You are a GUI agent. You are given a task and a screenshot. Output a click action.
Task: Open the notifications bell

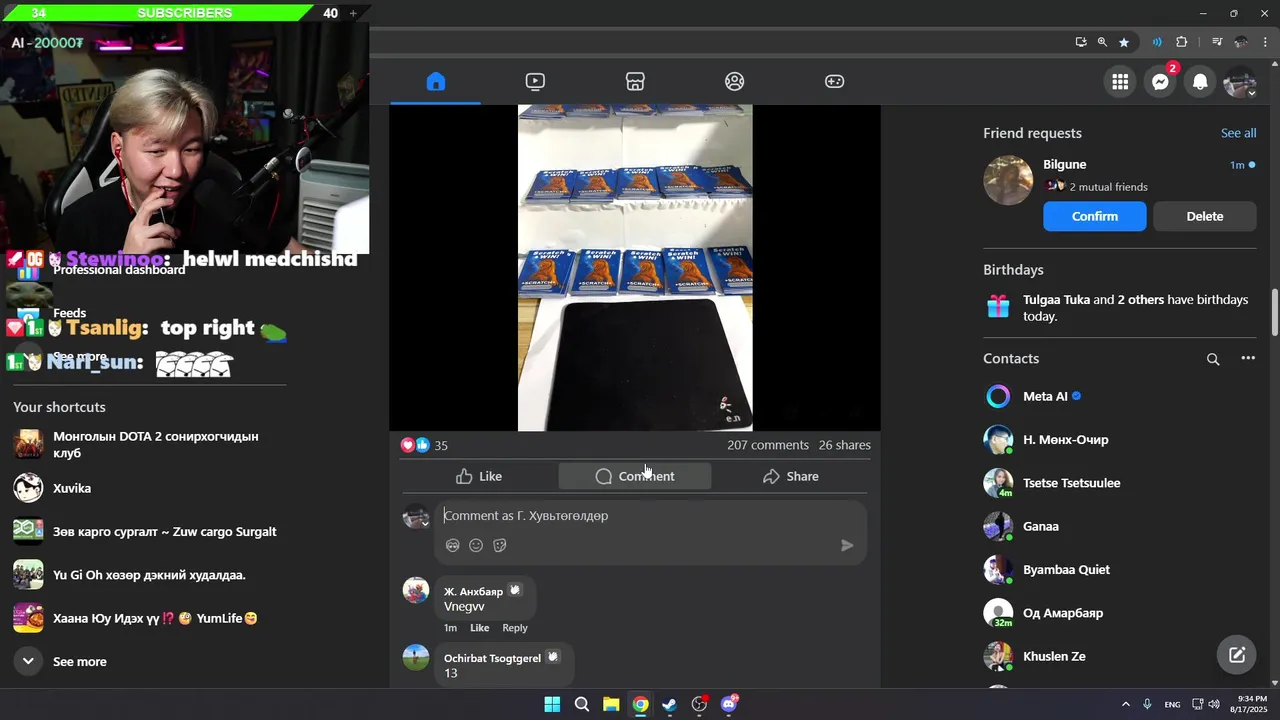(x=1200, y=82)
